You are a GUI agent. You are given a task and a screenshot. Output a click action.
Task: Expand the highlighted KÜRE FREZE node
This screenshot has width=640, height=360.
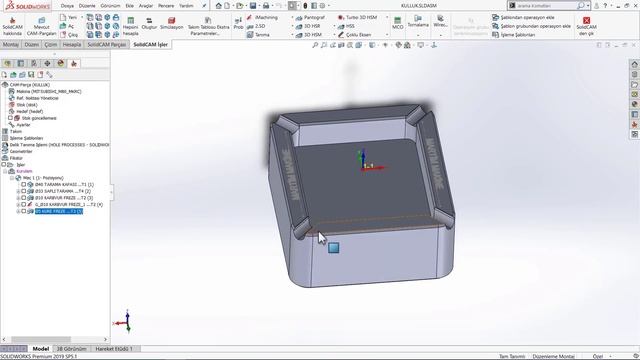pos(18,211)
